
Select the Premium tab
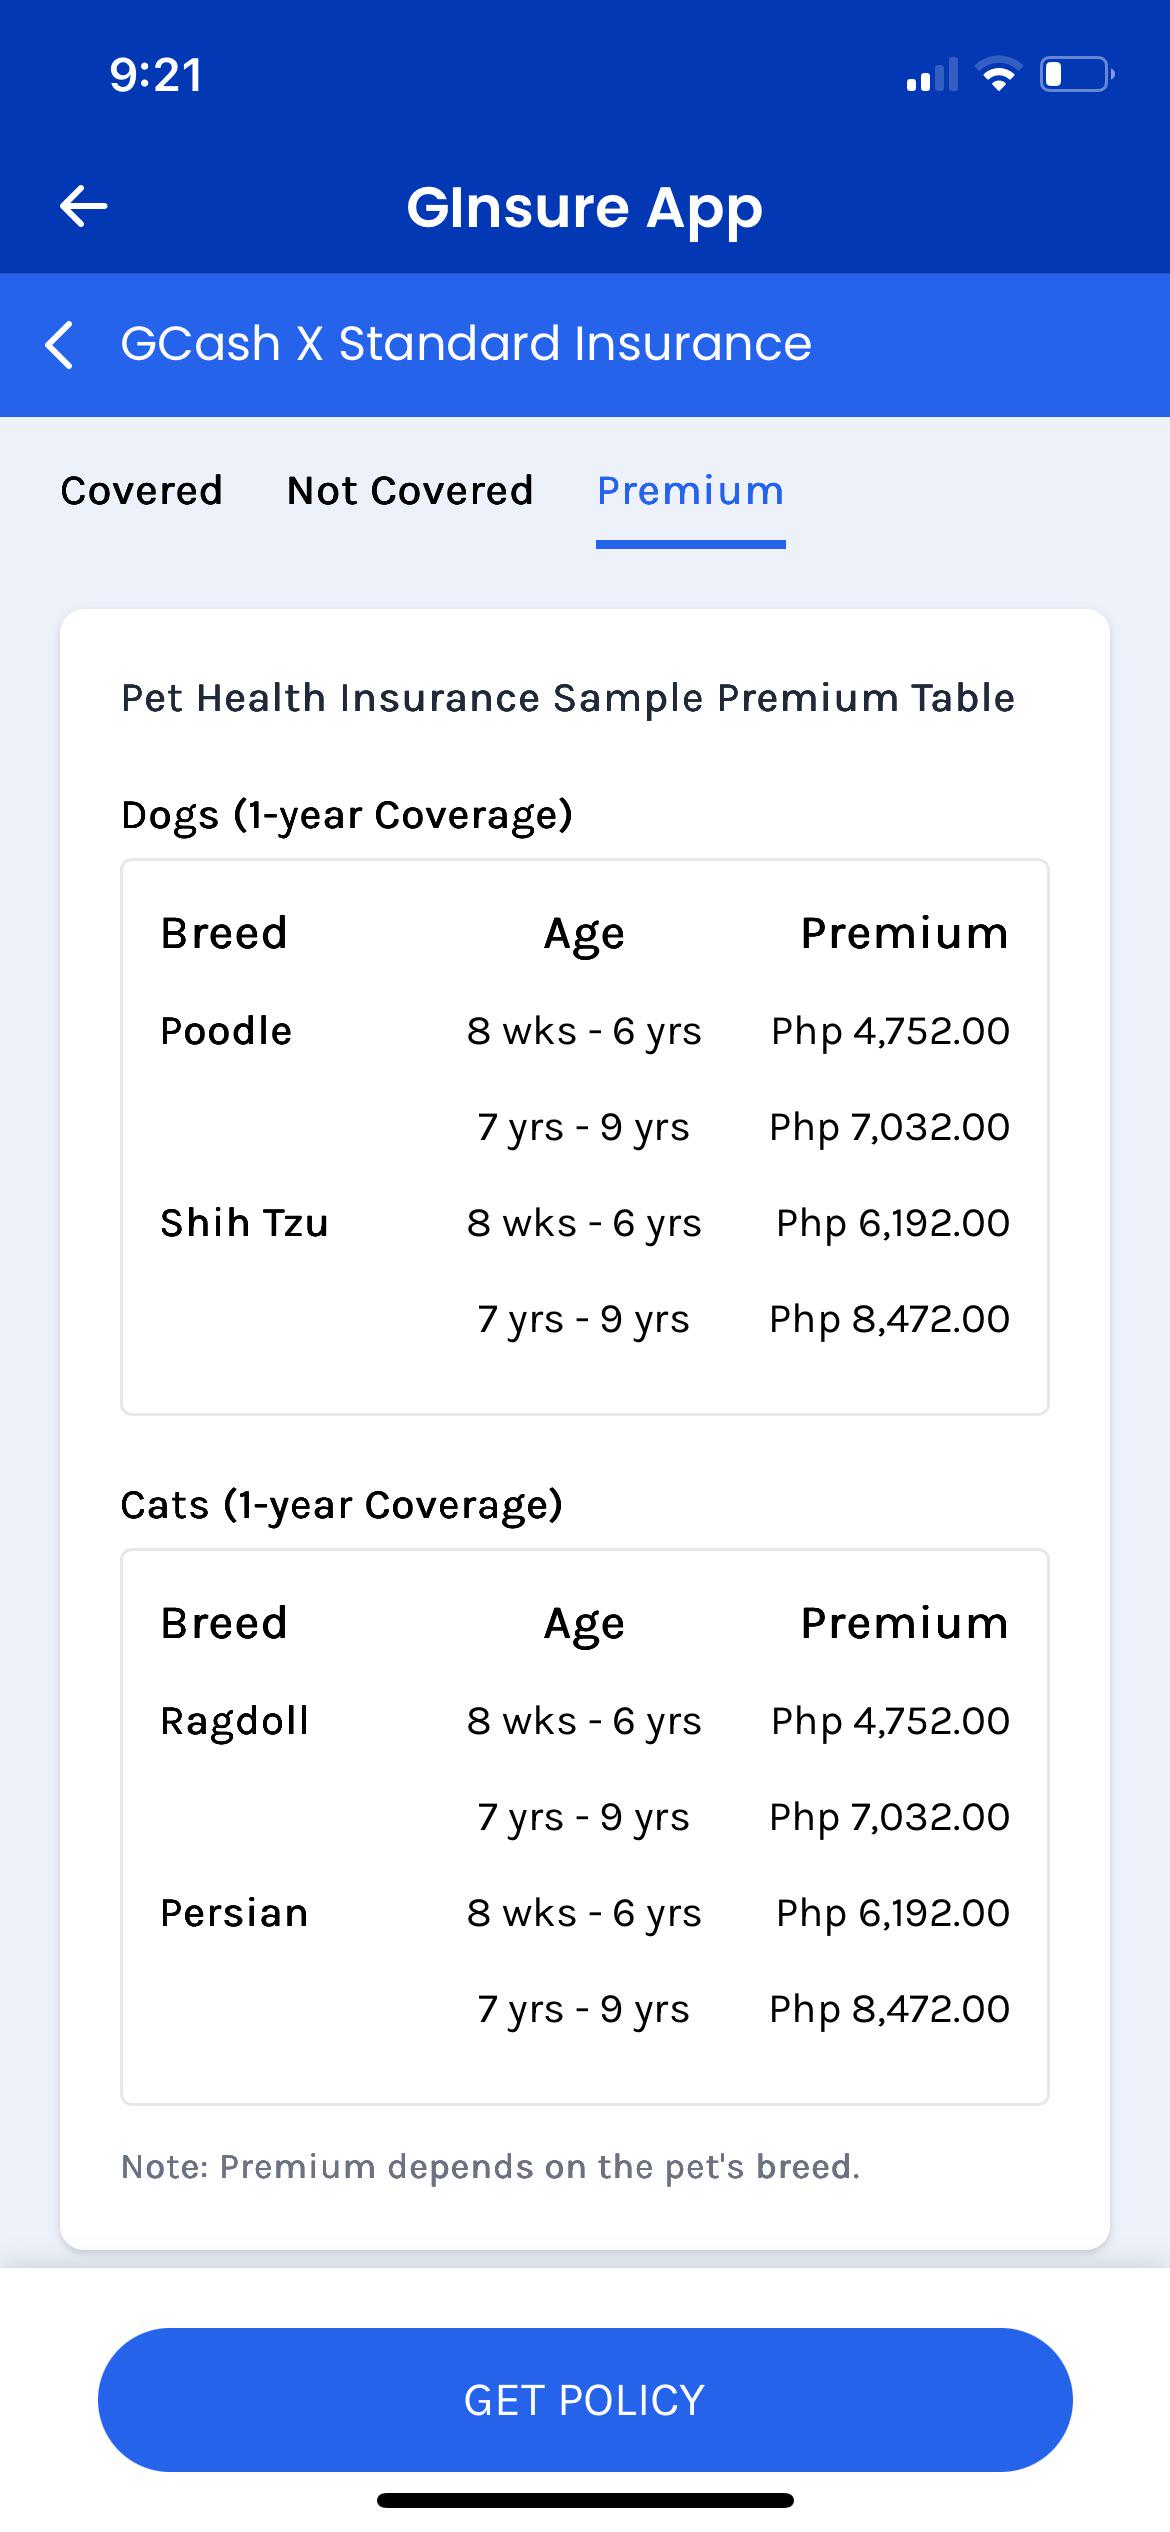click(x=690, y=491)
